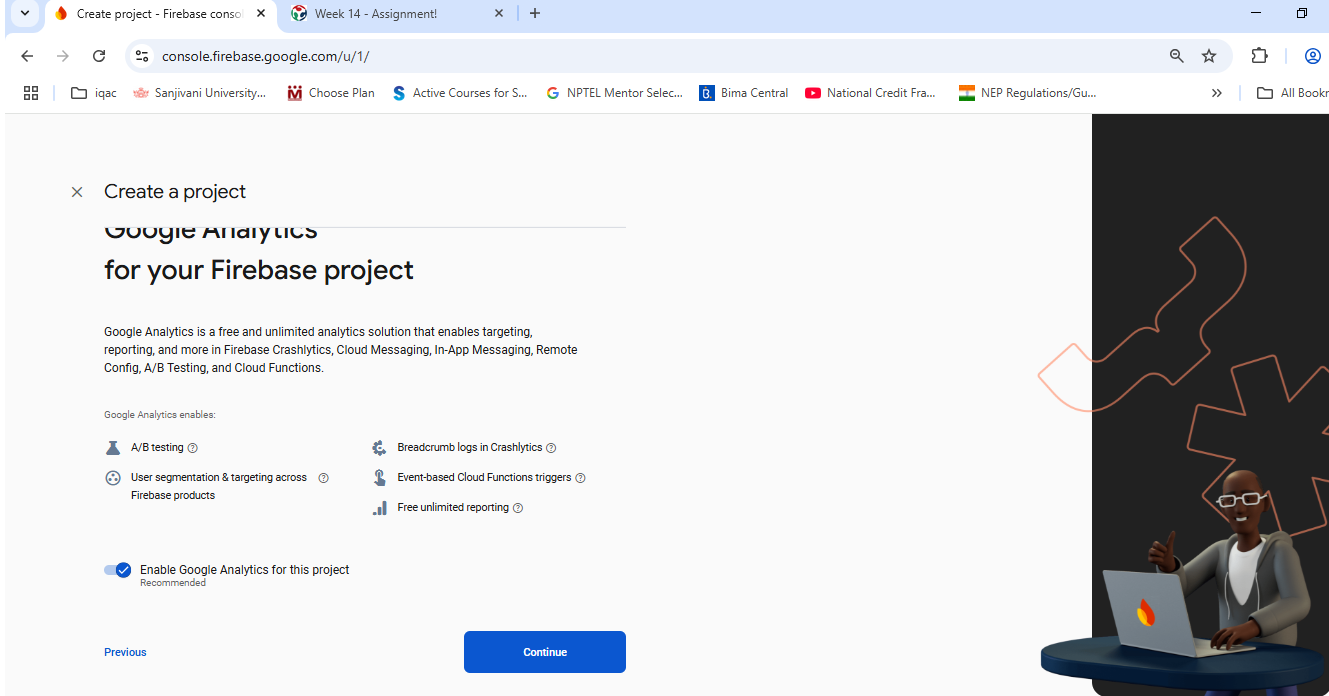Open help icon next to Free unlimited reporting
1329x696 pixels.
[x=518, y=508]
